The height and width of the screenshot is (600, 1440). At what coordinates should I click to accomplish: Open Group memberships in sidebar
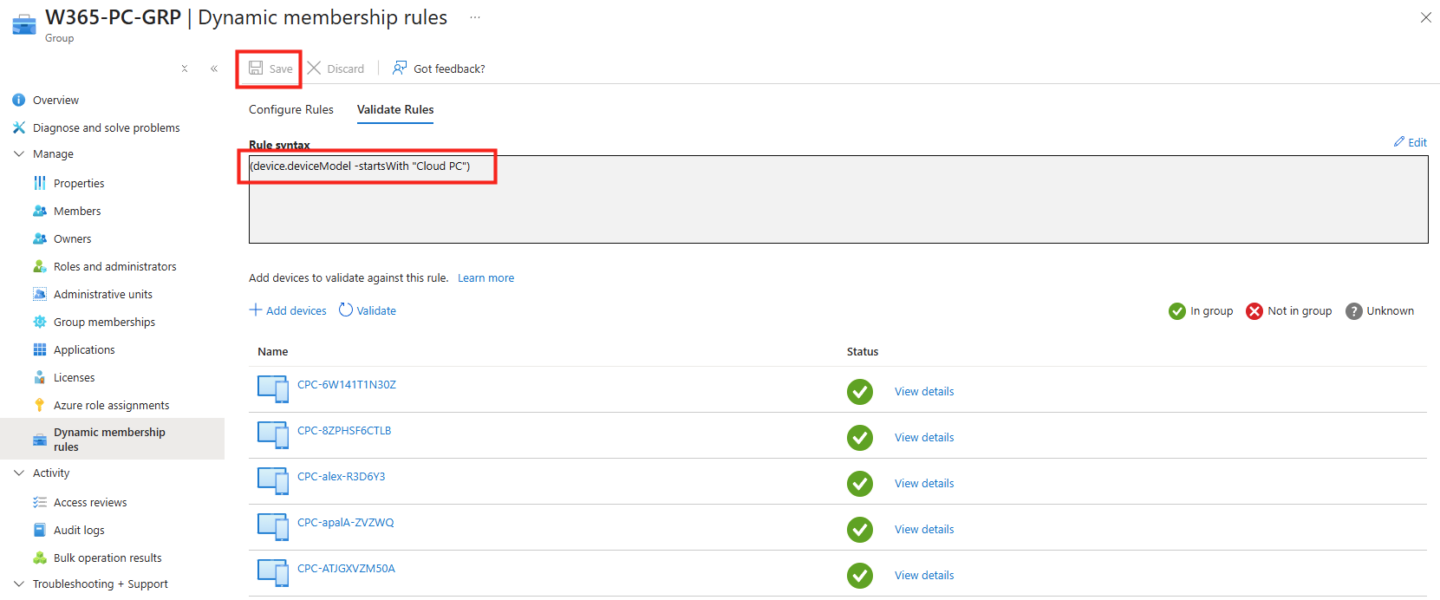point(104,322)
